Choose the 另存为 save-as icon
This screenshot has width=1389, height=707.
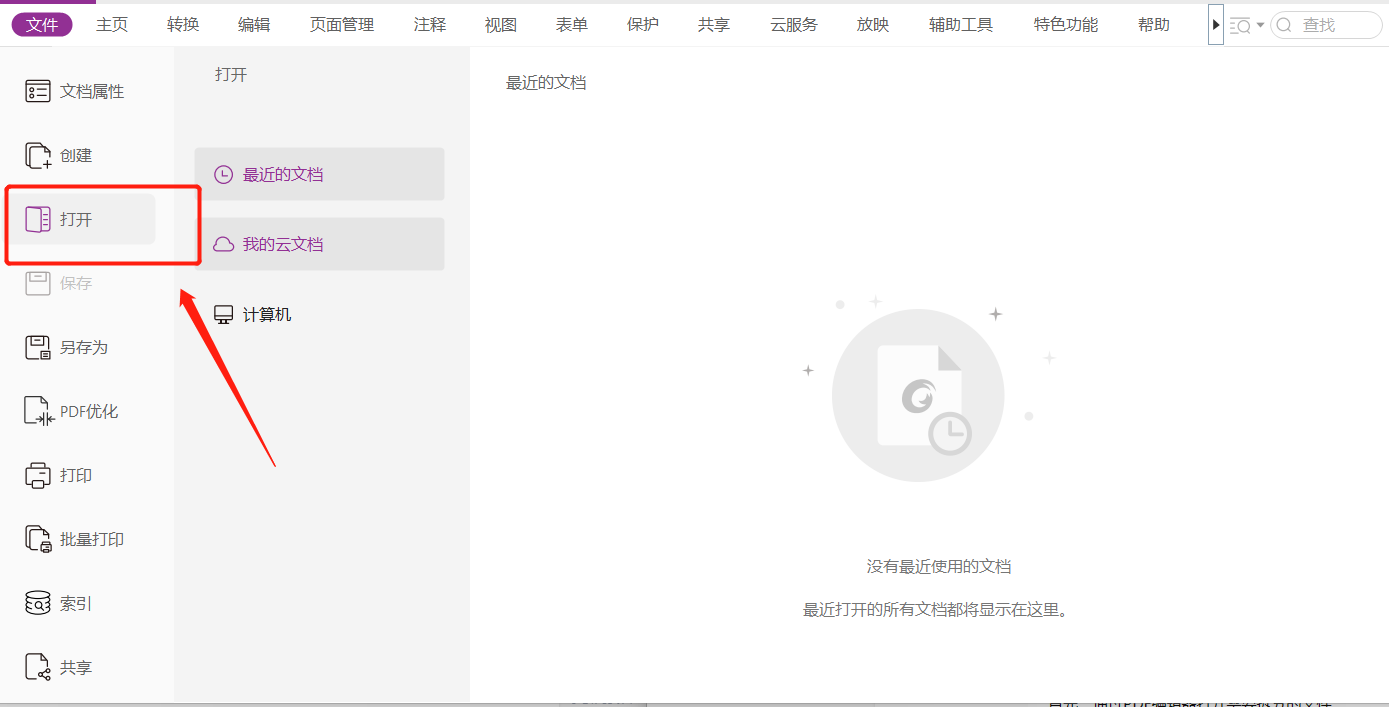pyautogui.click(x=38, y=347)
